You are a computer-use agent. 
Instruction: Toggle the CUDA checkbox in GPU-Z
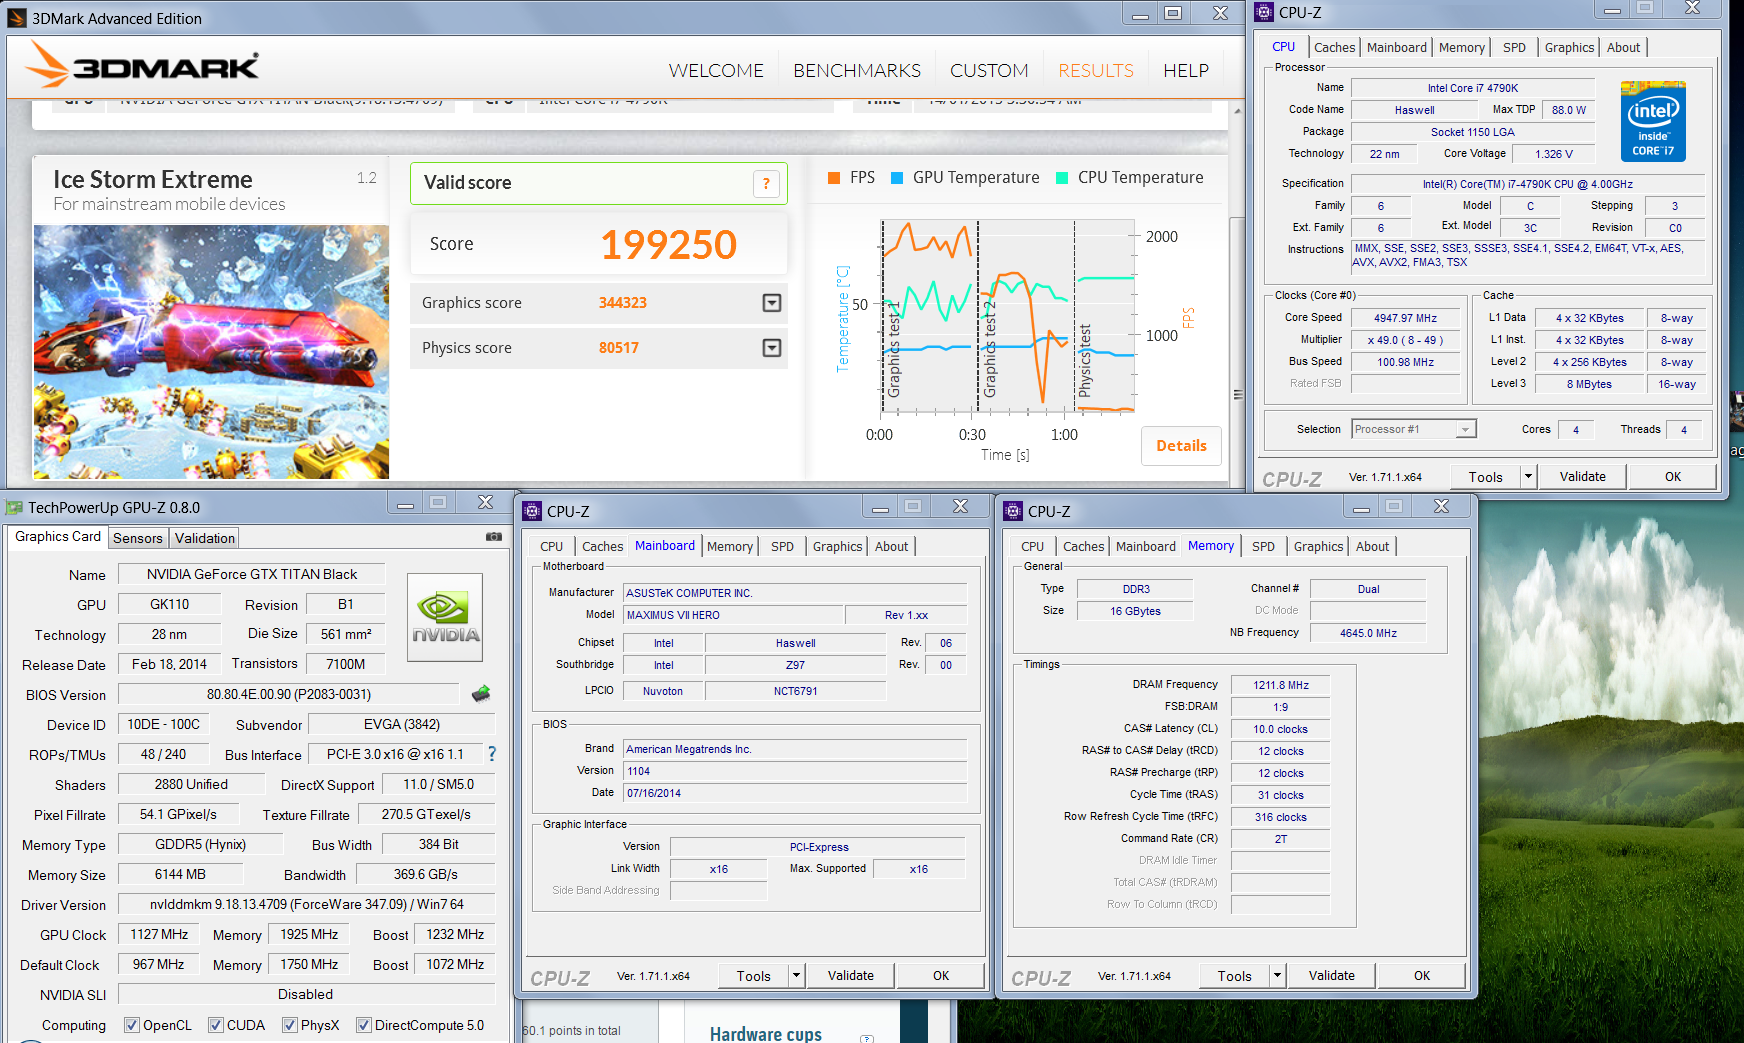(x=215, y=1025)
